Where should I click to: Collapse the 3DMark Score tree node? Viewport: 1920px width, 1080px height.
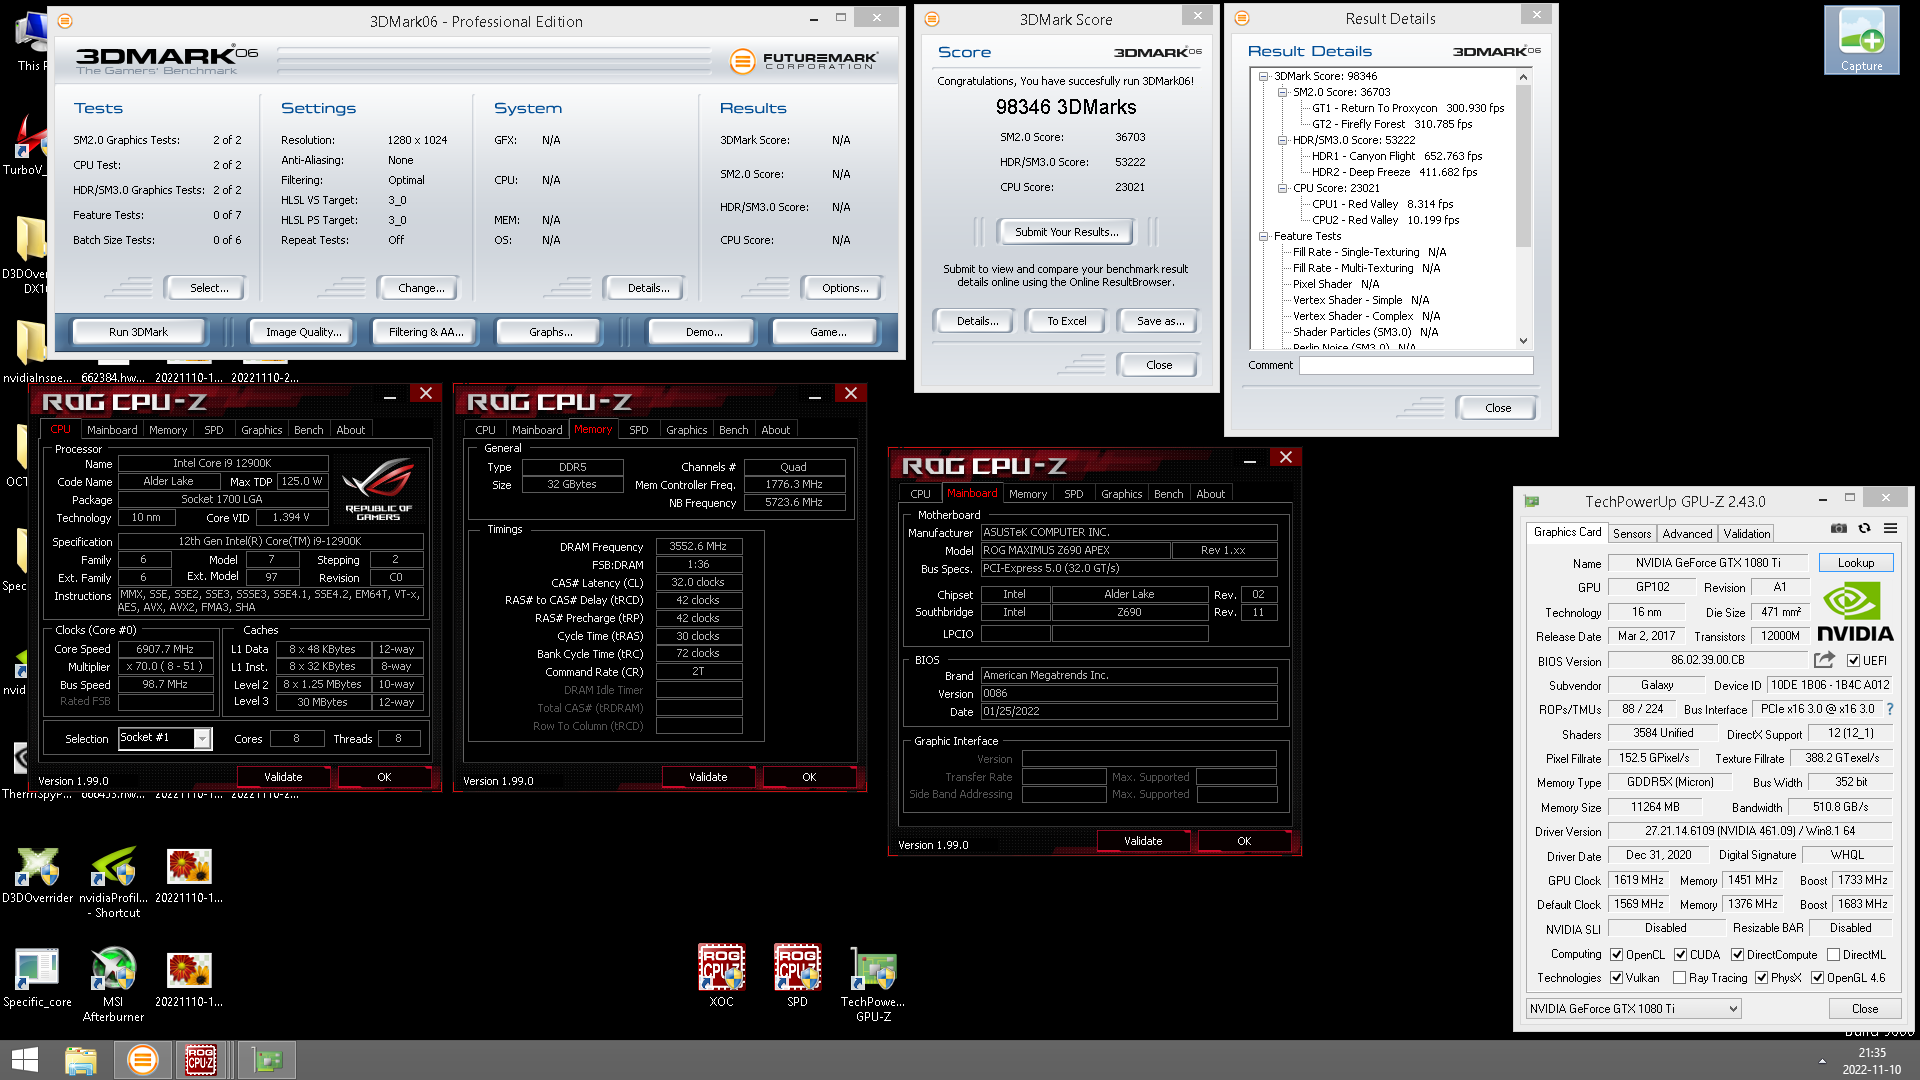point(1263,76)
